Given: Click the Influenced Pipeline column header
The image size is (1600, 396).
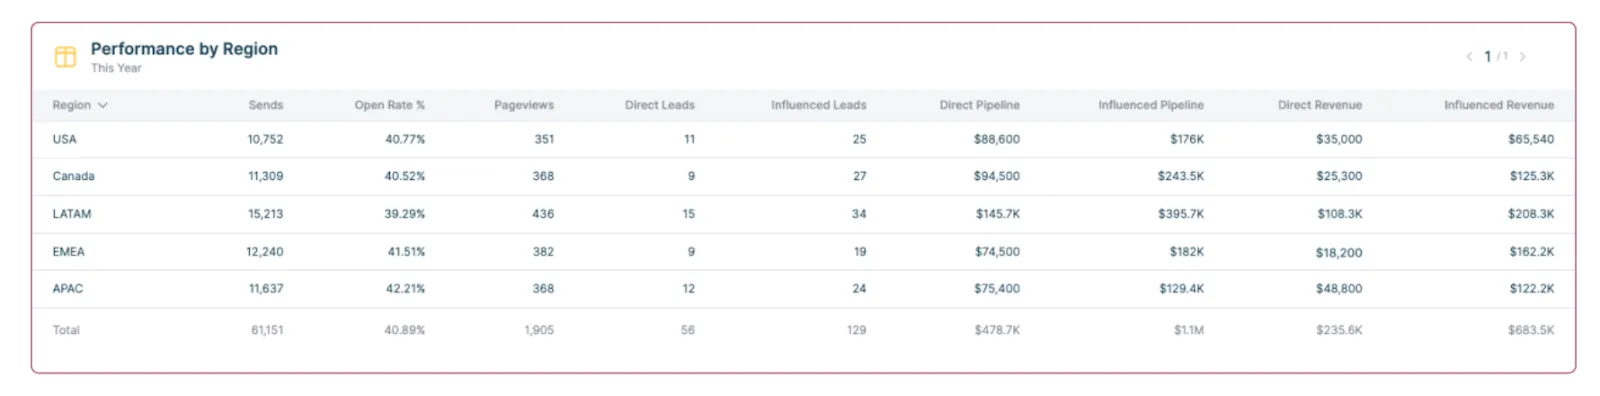Looking at the screenshot, I should click(x=1151, y=105).
